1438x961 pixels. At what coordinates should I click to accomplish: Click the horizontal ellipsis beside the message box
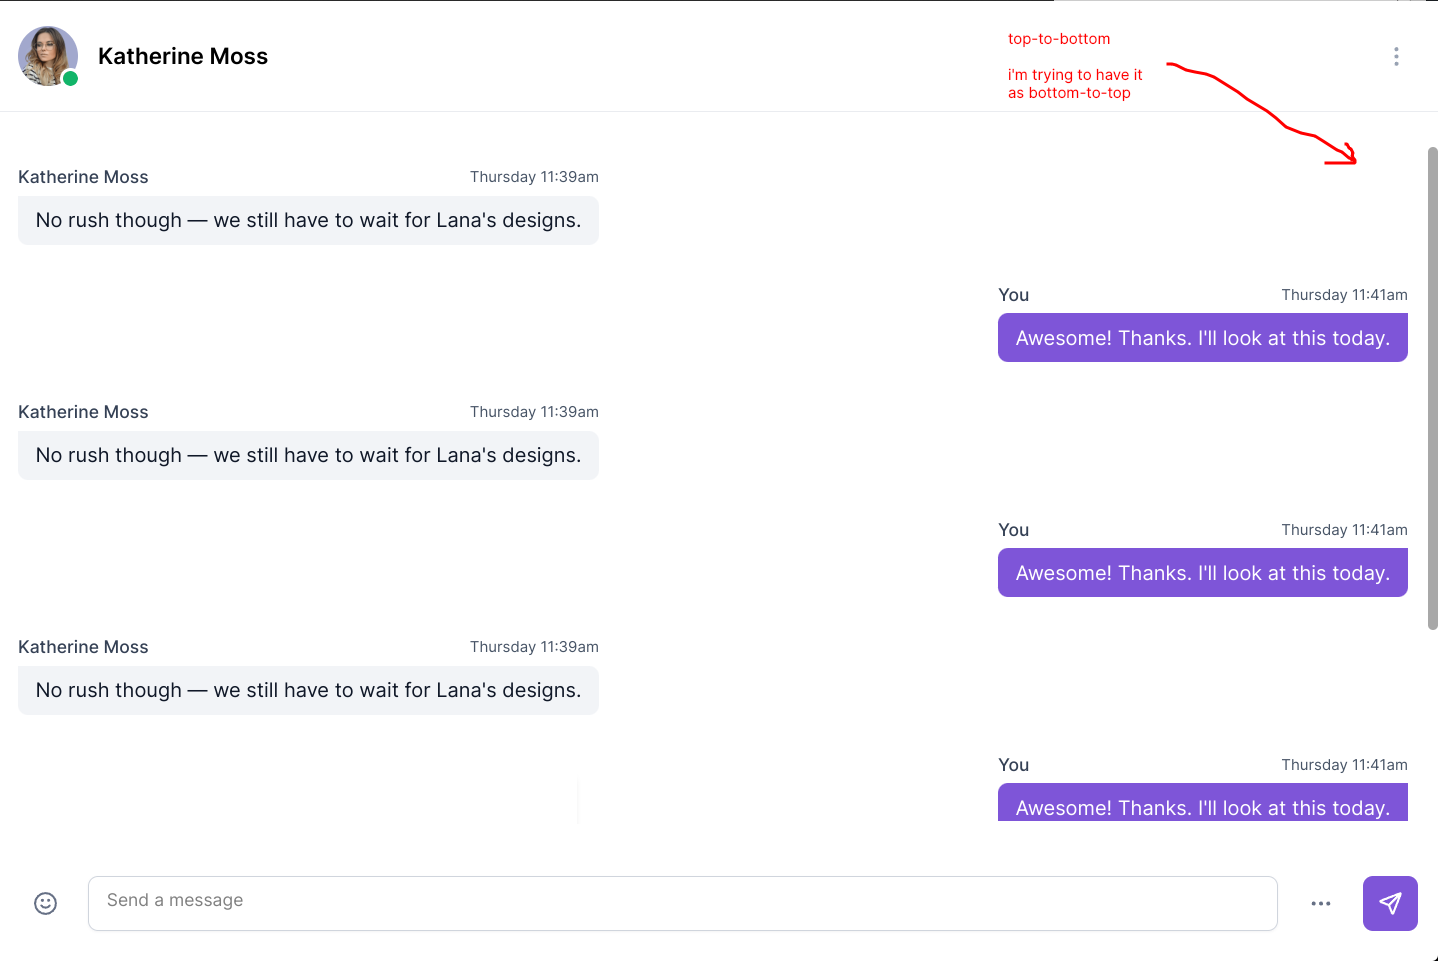(1321, 903)
